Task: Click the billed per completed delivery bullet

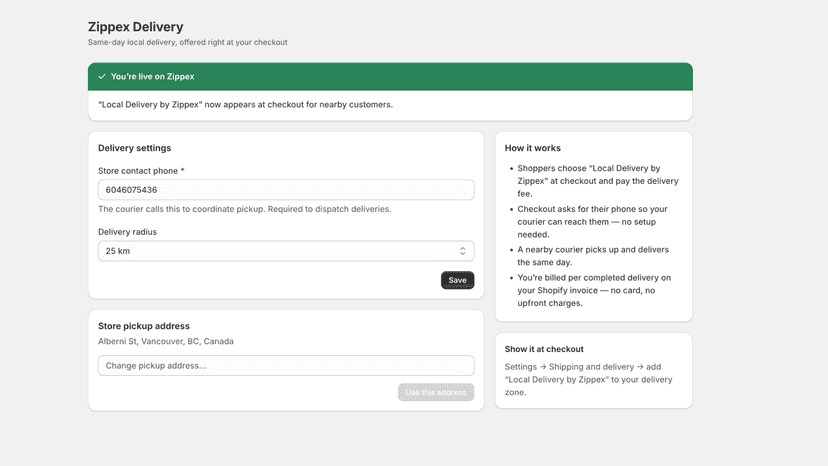Action: click(x=594, y=290)
